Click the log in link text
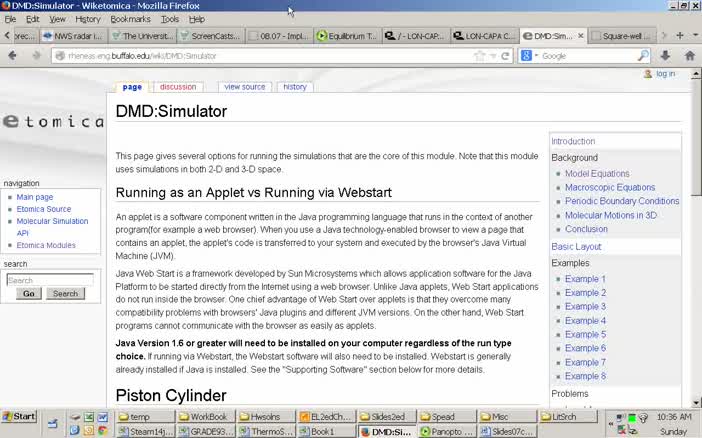The height and width of the screenshot is (438, 702). [x=665, y=74]
